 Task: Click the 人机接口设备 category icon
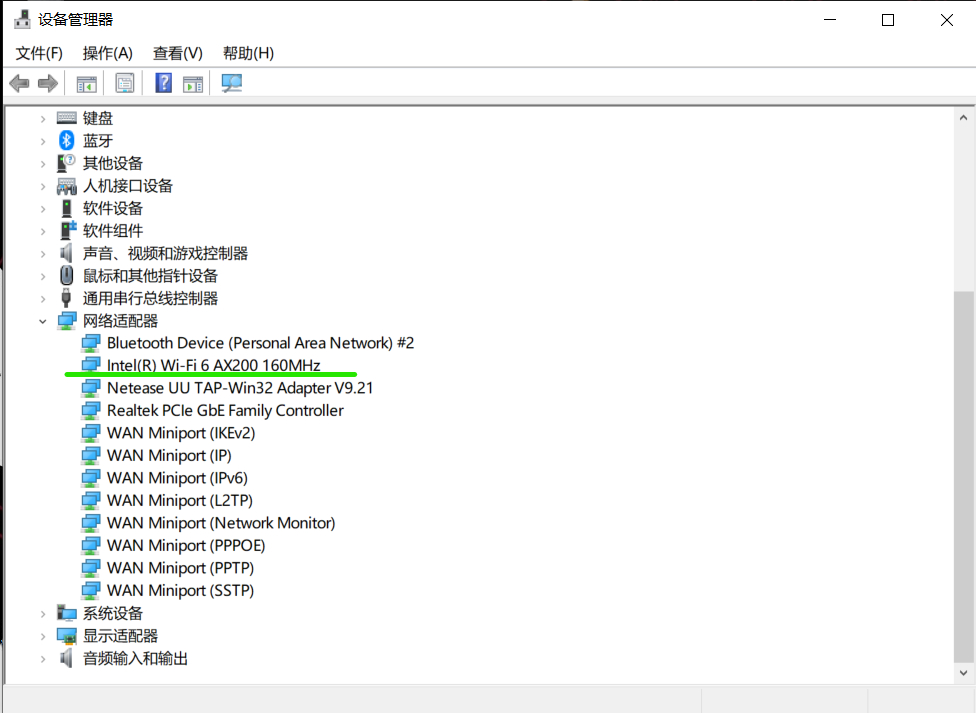[x=67, y=186]
